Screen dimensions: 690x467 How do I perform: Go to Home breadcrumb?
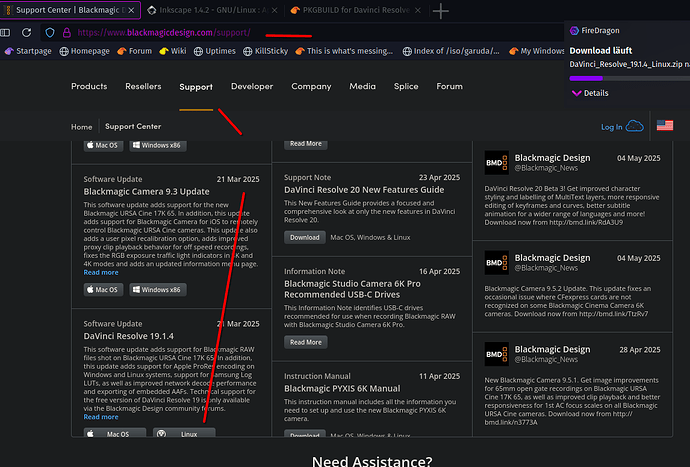pyautogui.click(x=82, y=127)
